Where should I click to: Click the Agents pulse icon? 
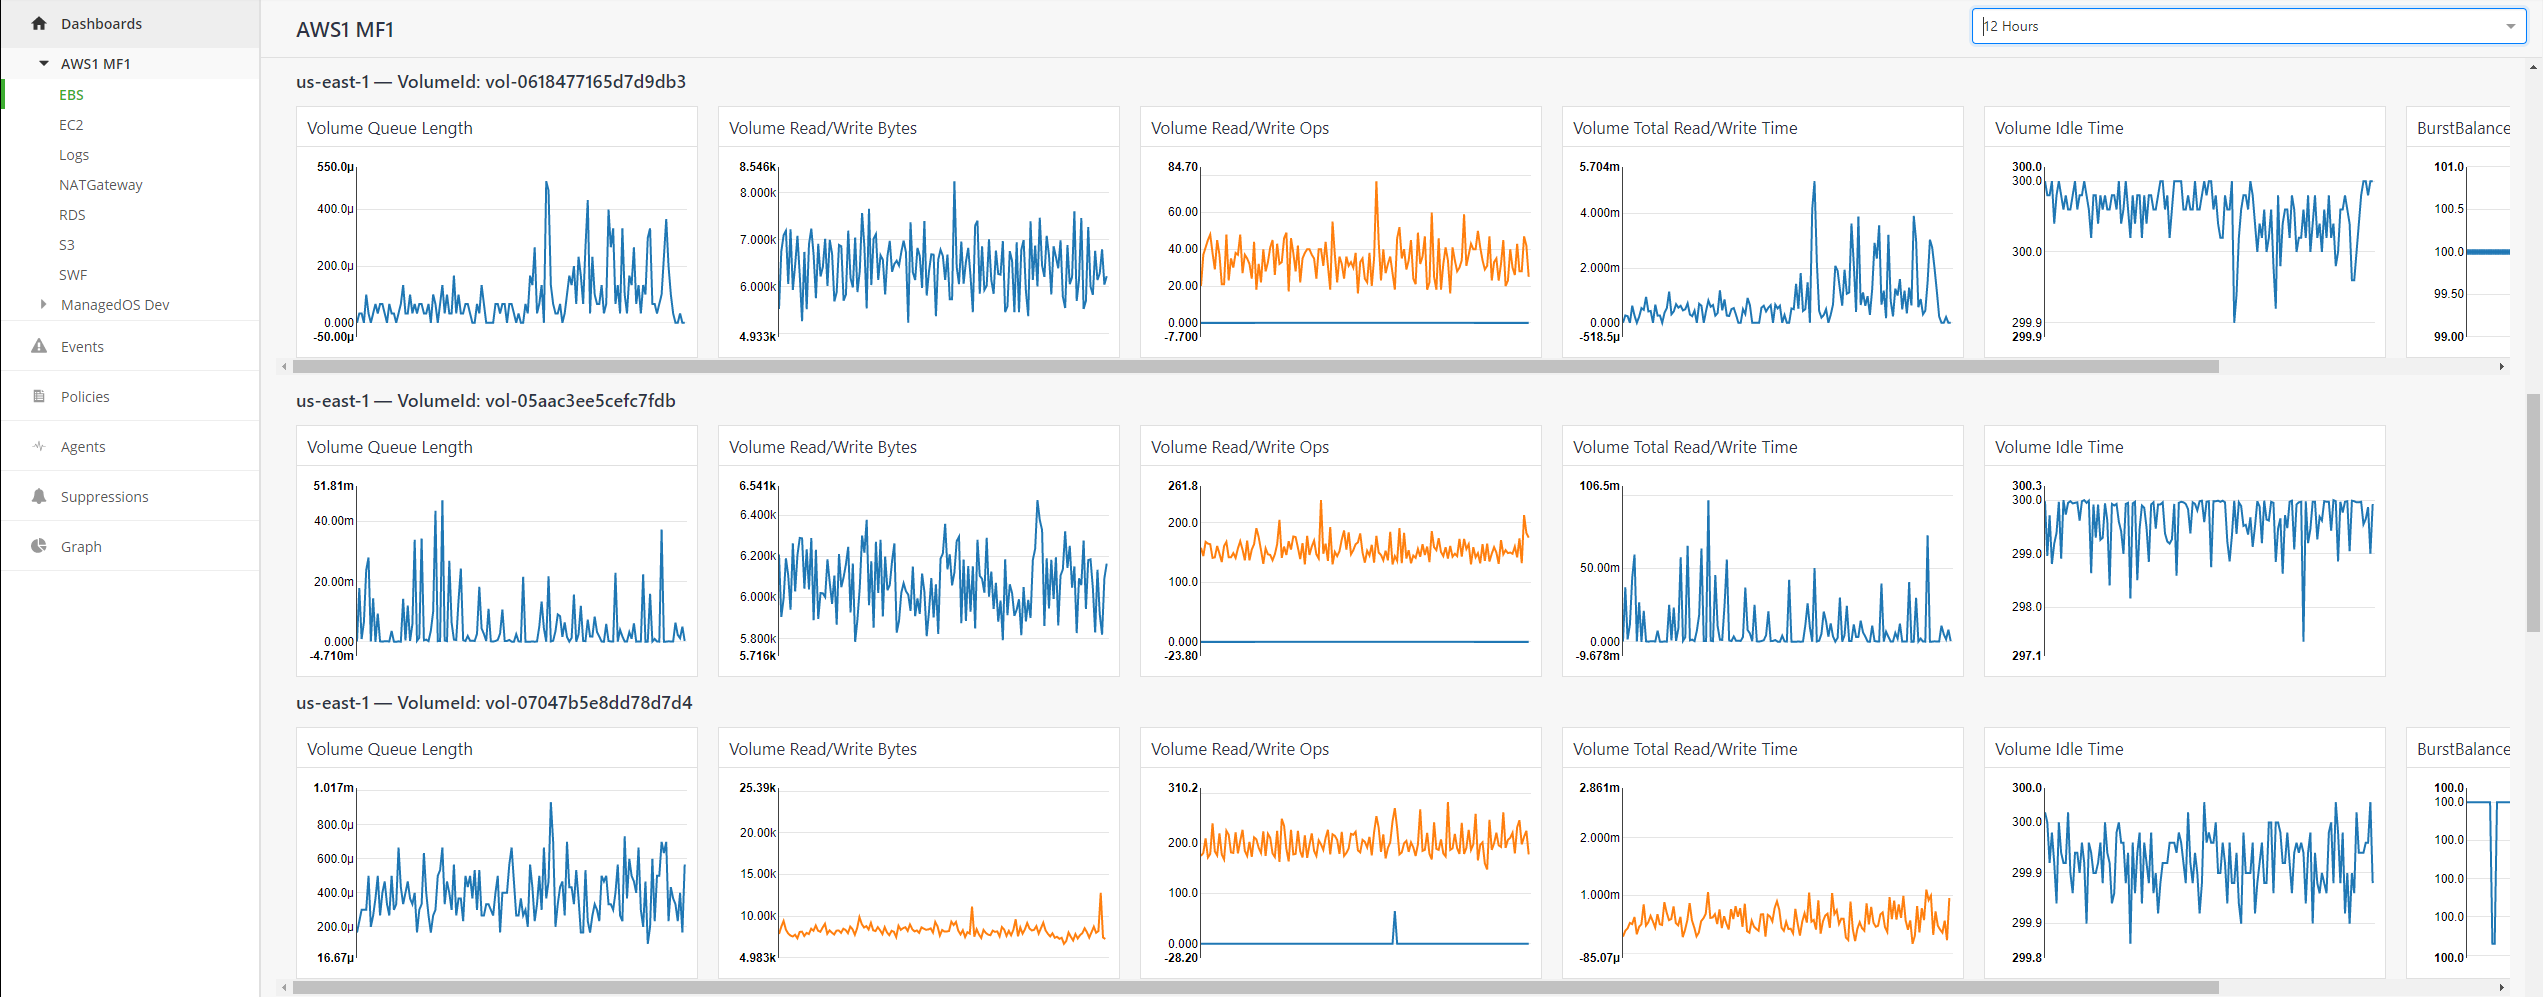click(39, 446)
